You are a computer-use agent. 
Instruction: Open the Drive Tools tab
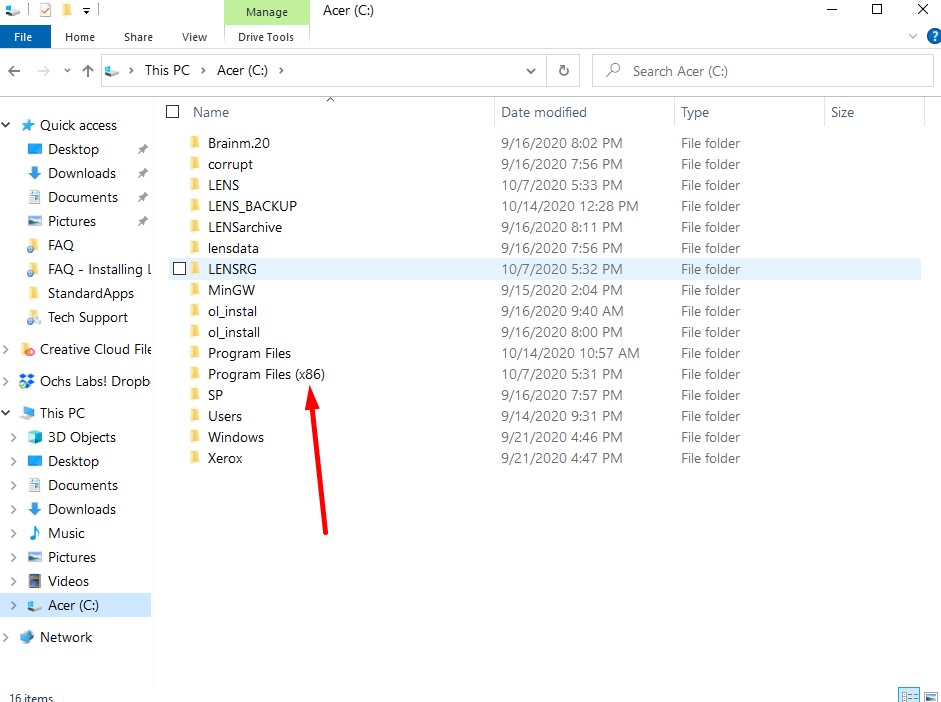pyautogui.click(x=266, y=37)
